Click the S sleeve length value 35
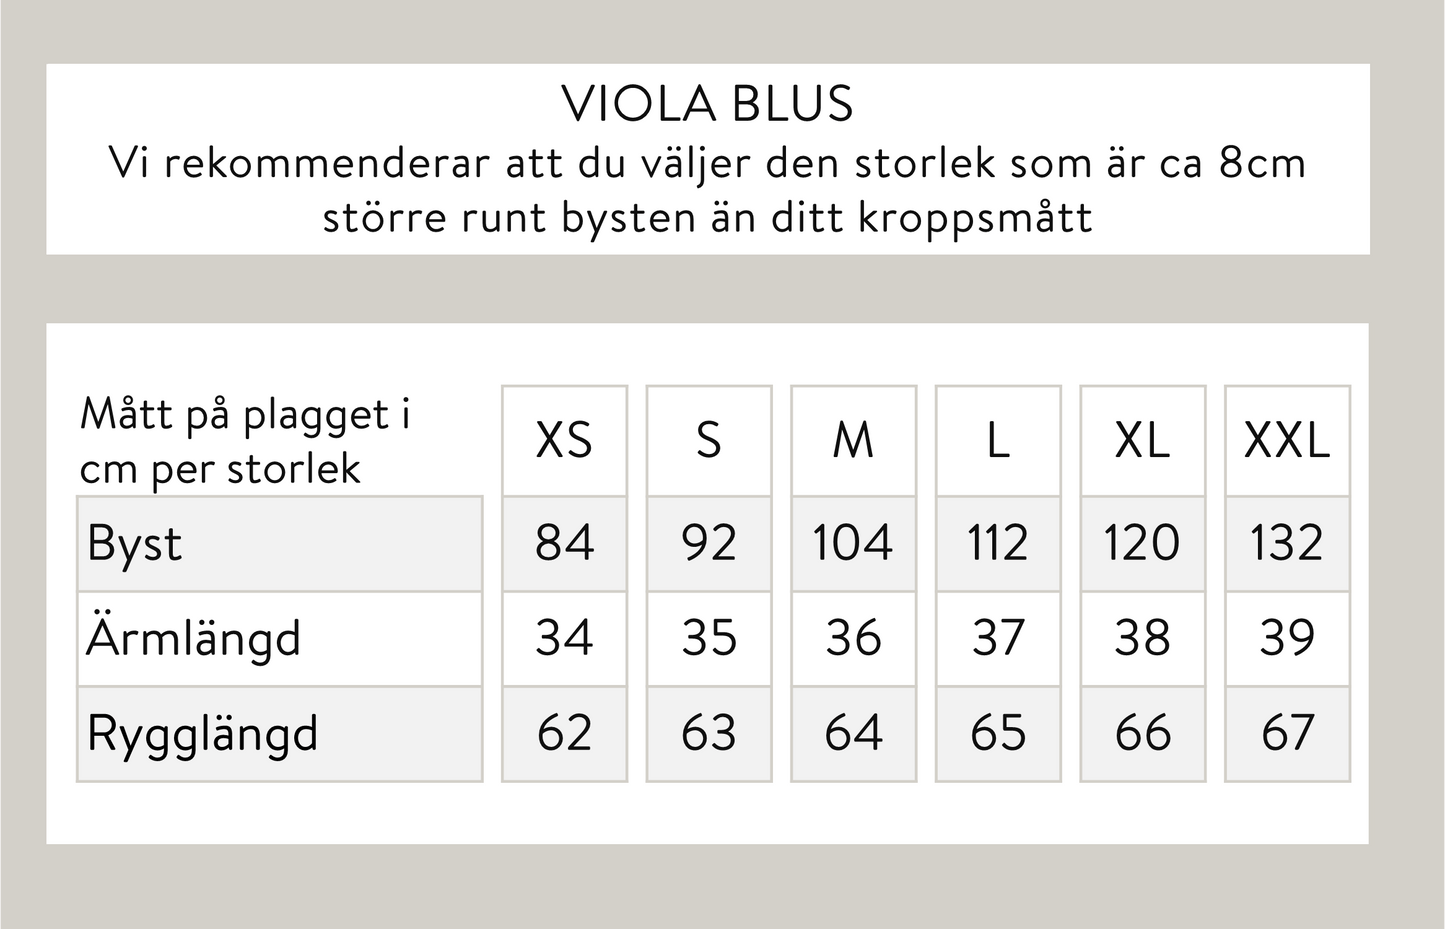The height and width of the screenshot is (929, 1445). 708,638
